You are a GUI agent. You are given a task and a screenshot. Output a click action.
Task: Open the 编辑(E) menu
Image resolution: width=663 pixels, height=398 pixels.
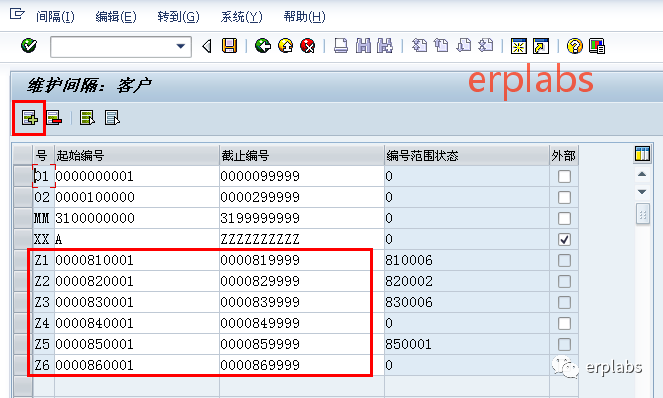point(116,16)
